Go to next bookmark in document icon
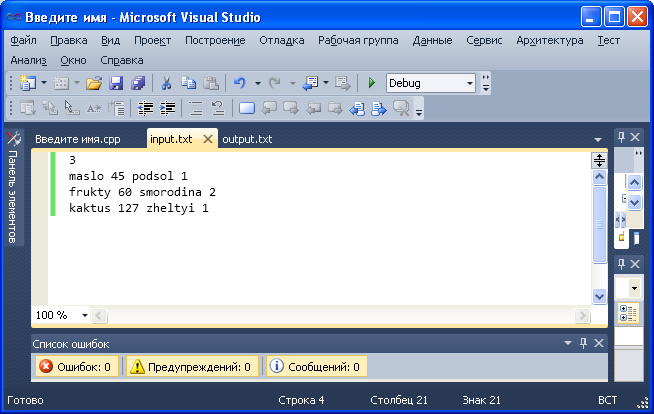Viewport: 654px width, 414px height. [x=379, y=109]
